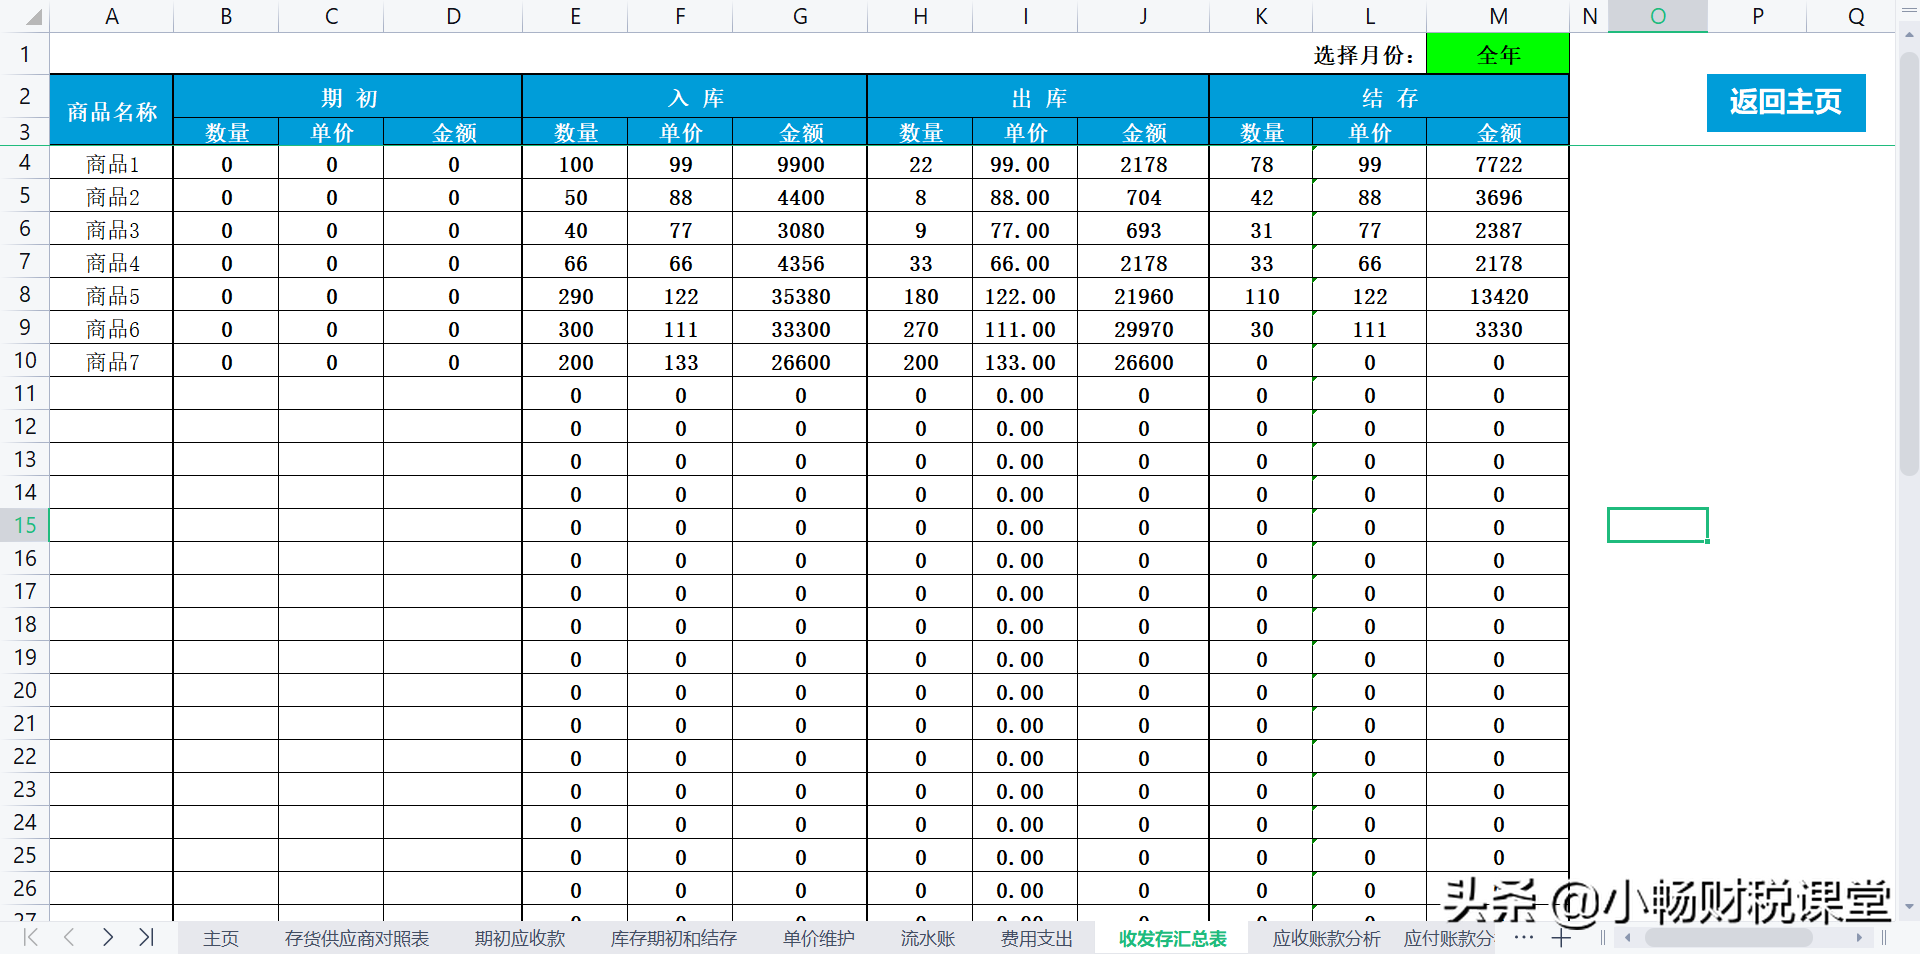This screenshot has height=954, width=1920.
Task: Click the vertical scrollbar thumb
Action: 1908,263
